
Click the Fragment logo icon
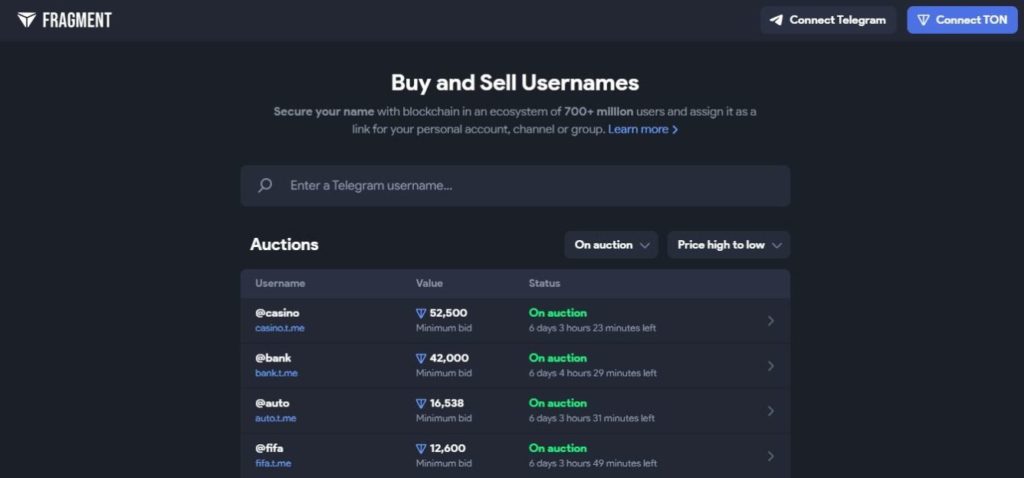pyautogui.click(x=27, y=20)
